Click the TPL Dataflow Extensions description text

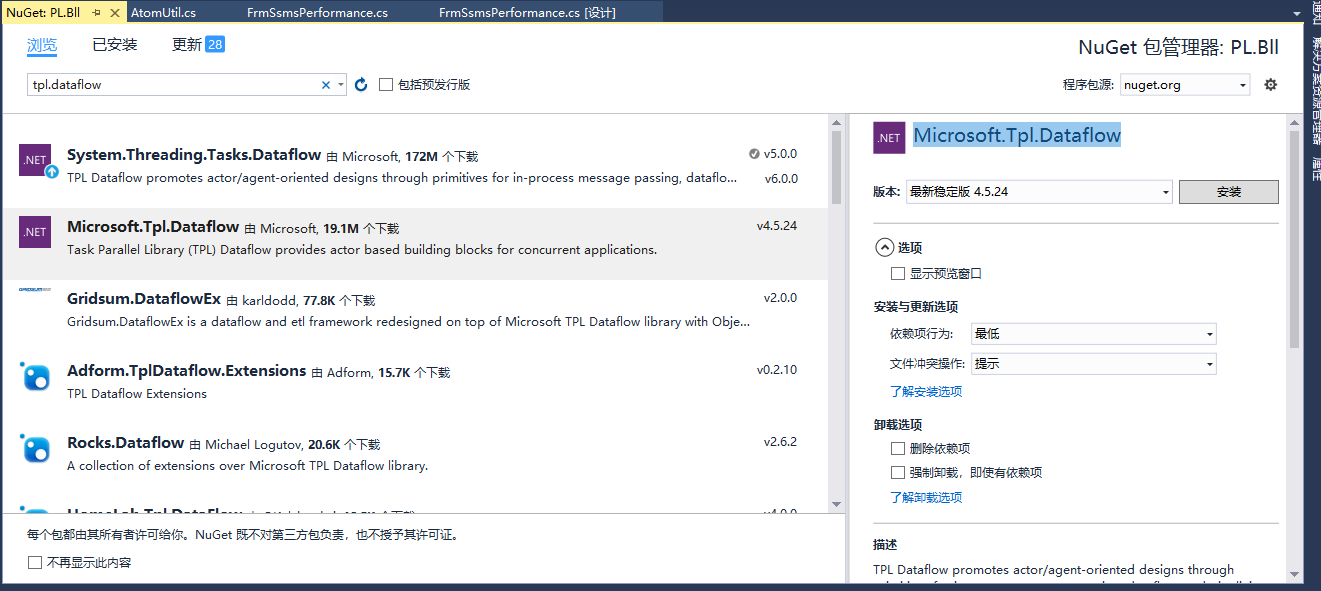(137, 394)
